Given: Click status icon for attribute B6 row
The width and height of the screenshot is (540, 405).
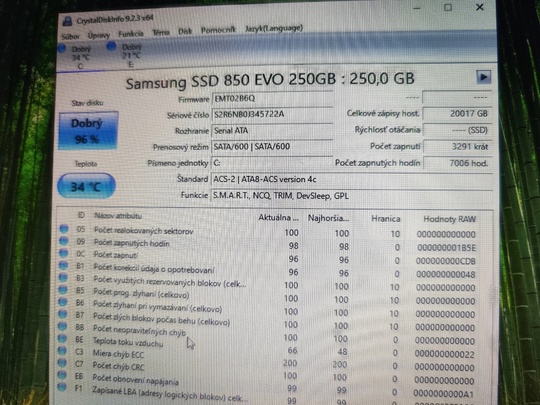Looking at the screenshot, I should [x=63, y=301].
